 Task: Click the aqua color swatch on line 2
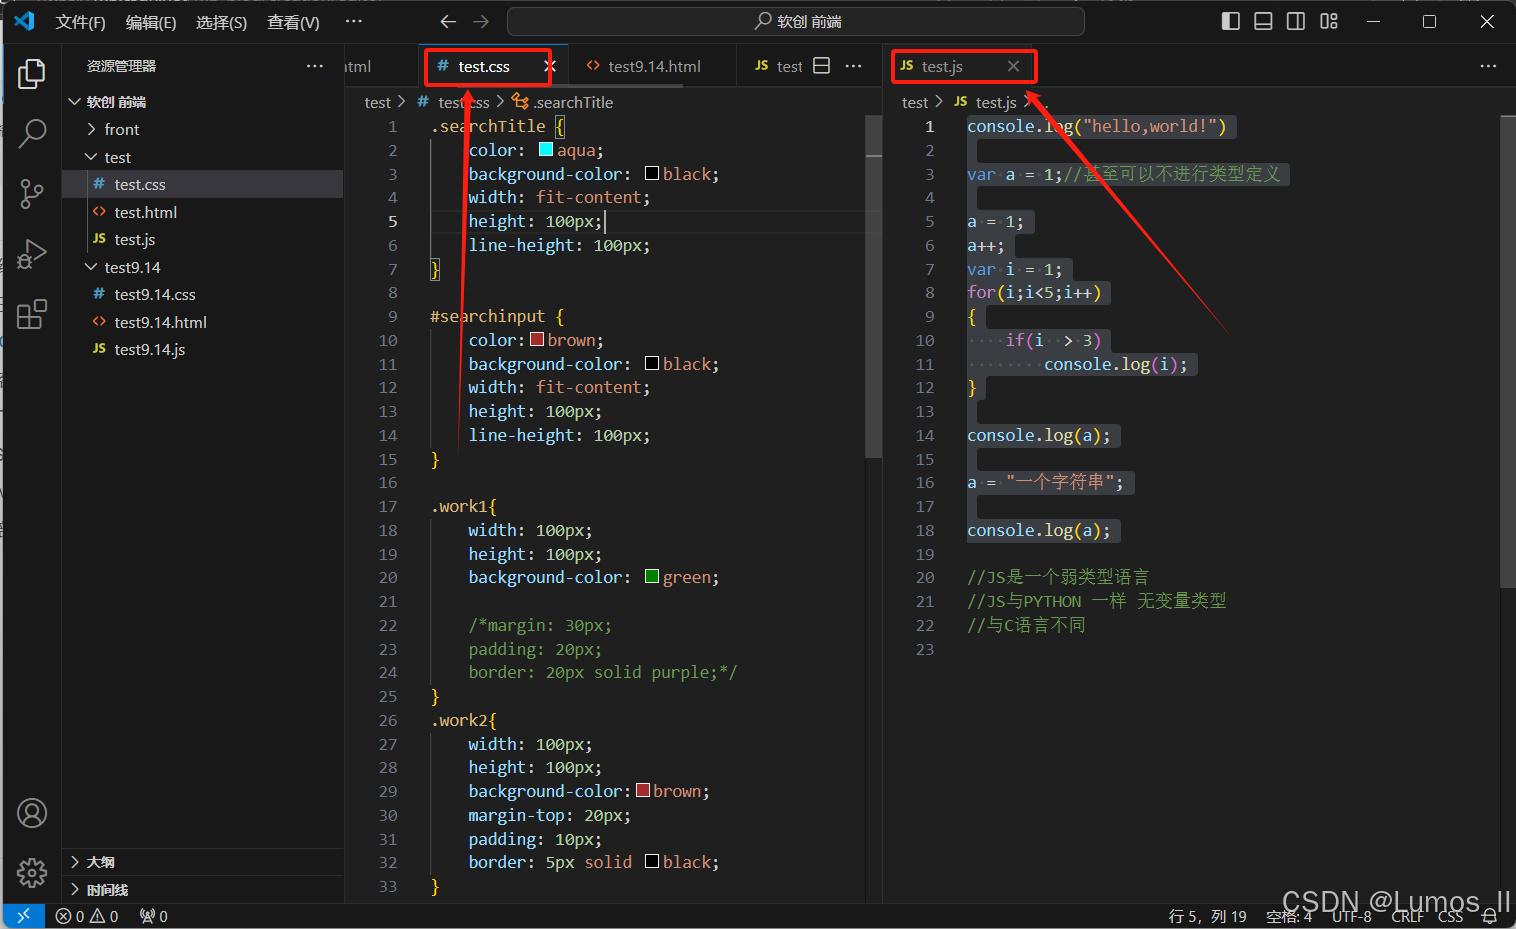[546, 150]
